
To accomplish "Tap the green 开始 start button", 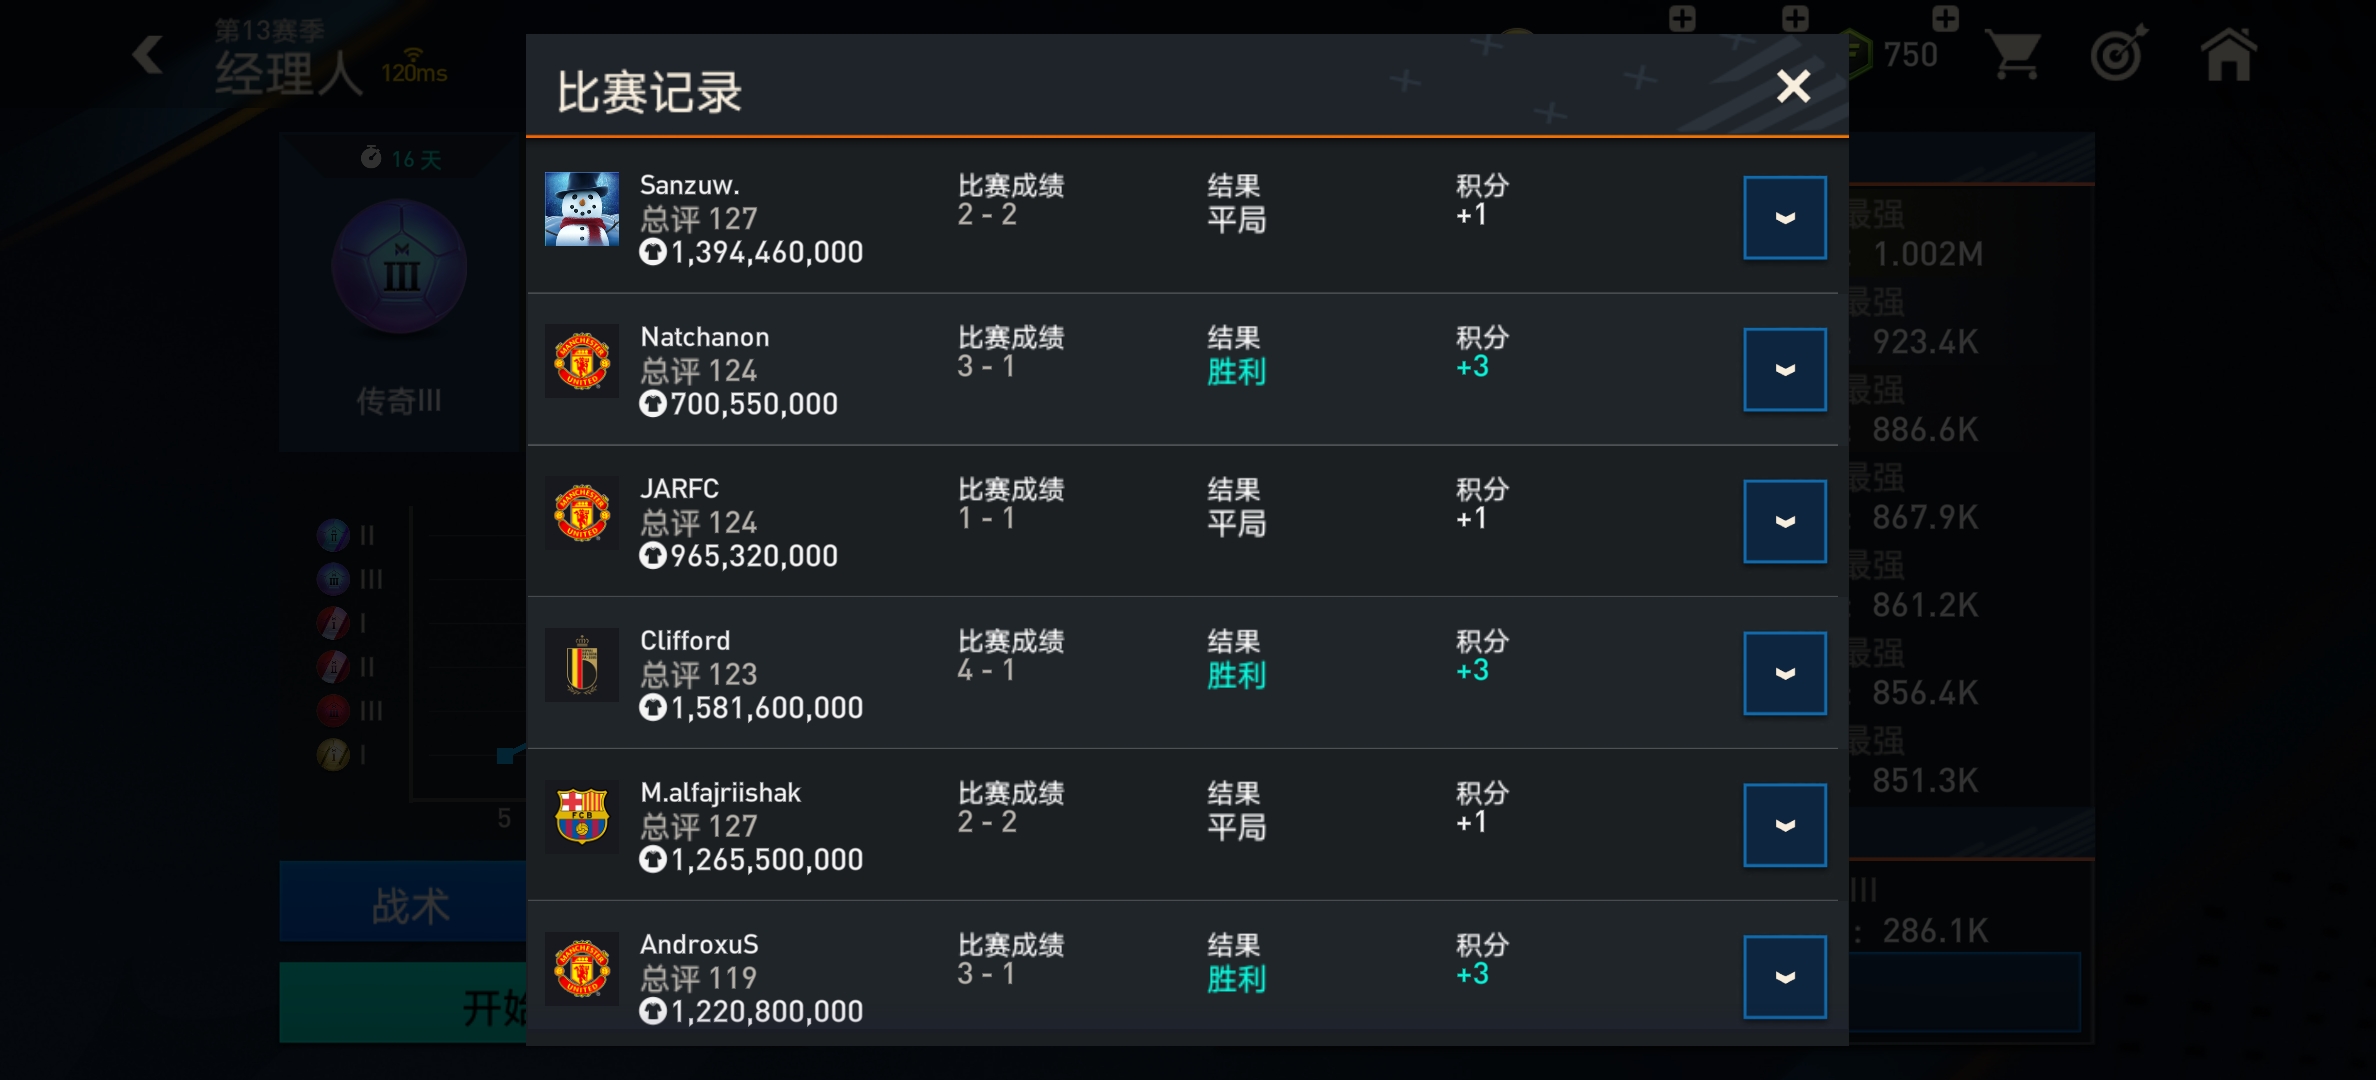I will pyautogui.click(x=403, y=1003).
